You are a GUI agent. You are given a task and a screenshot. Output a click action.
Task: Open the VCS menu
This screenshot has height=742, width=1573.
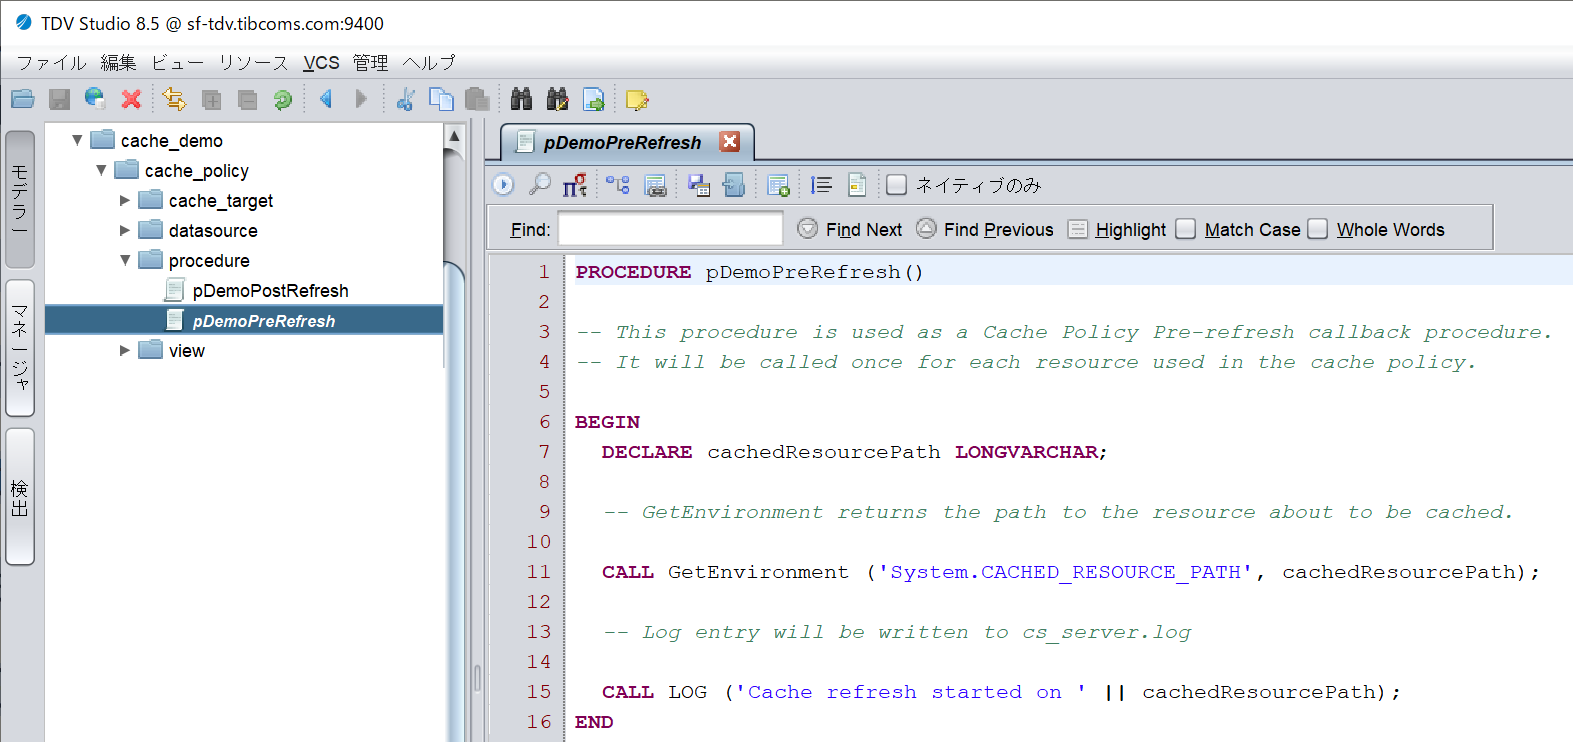[x=321, y=62]
